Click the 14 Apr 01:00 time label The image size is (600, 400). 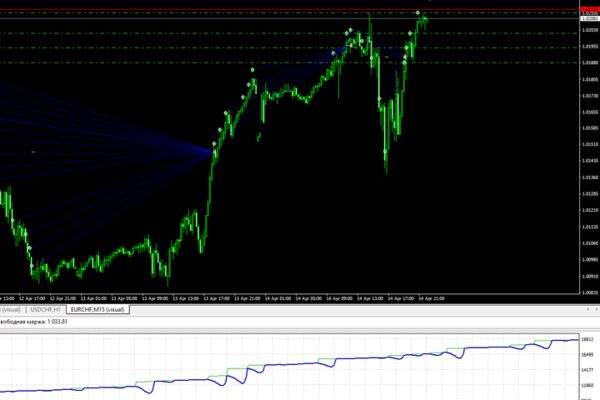[x=278, y=298]
